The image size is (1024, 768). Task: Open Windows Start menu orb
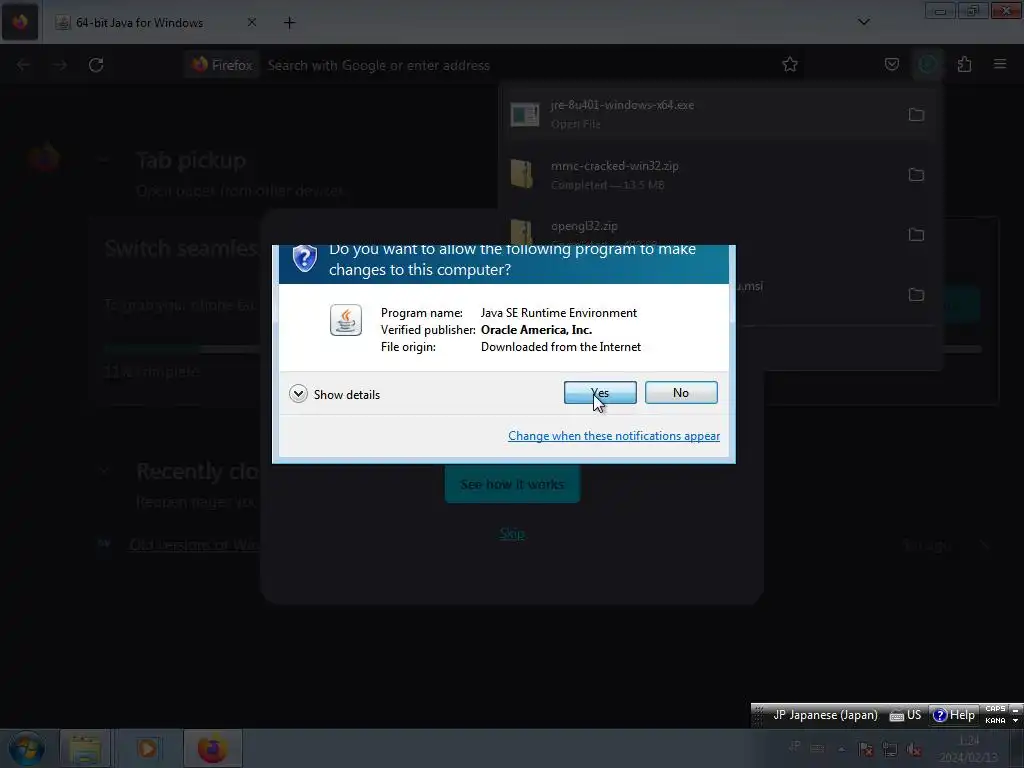(26, 748)
